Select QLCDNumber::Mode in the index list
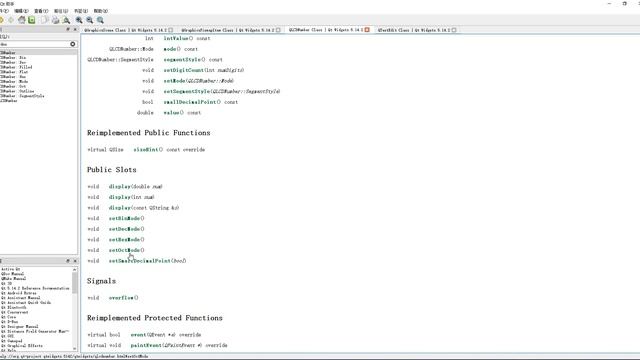 (14, 82)
